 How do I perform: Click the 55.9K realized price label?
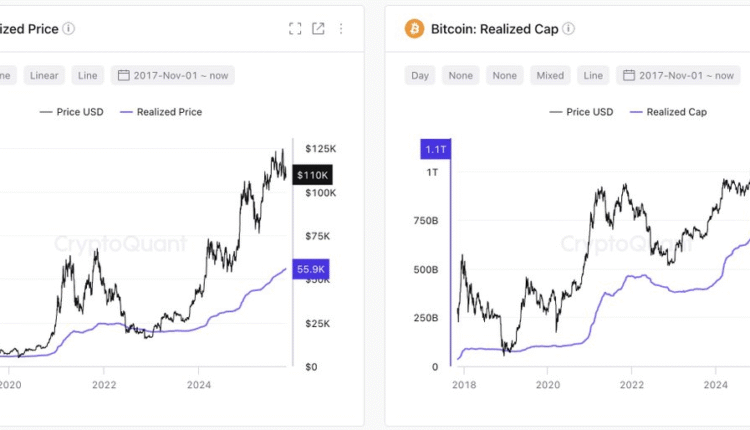coord(312,270)
